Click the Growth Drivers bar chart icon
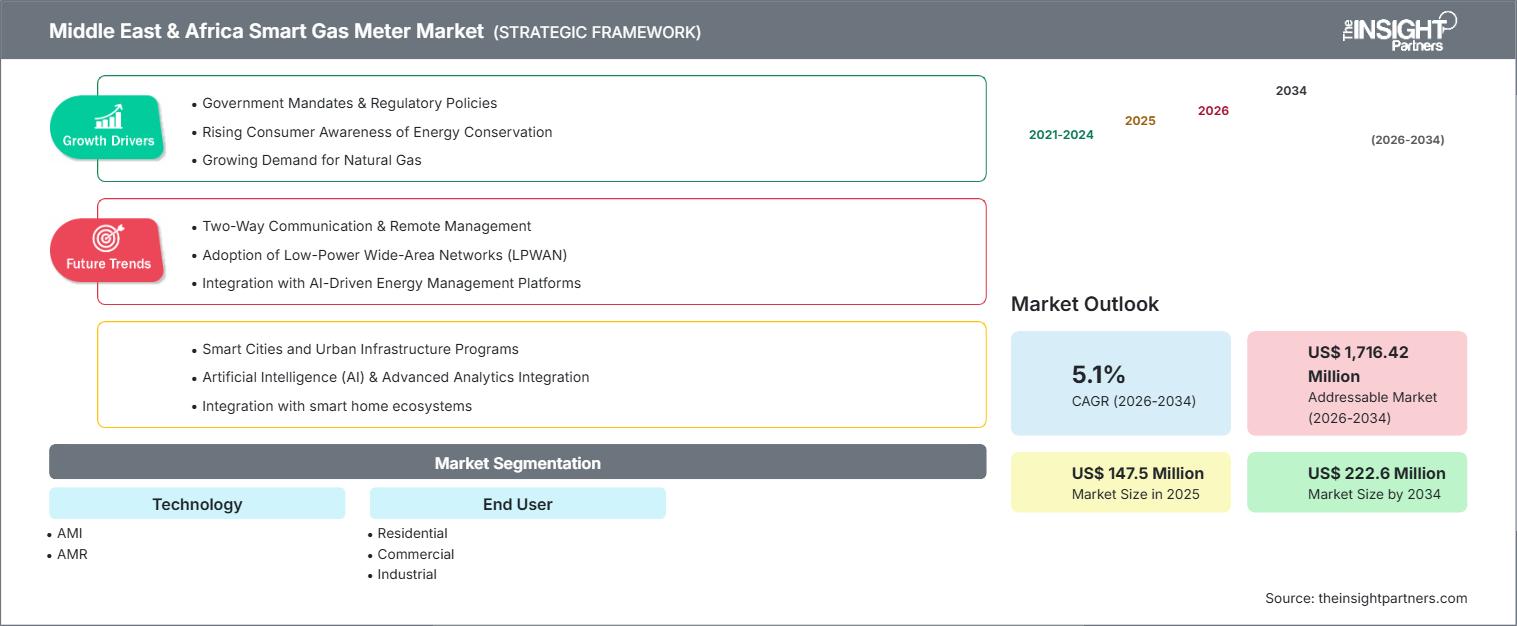This screenshot has width=1517, height=626. pyautogui.click(x=108, y=116)
